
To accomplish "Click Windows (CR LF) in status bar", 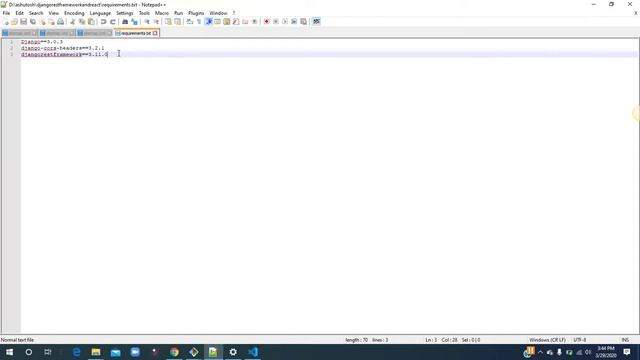I will pos(547,340).
